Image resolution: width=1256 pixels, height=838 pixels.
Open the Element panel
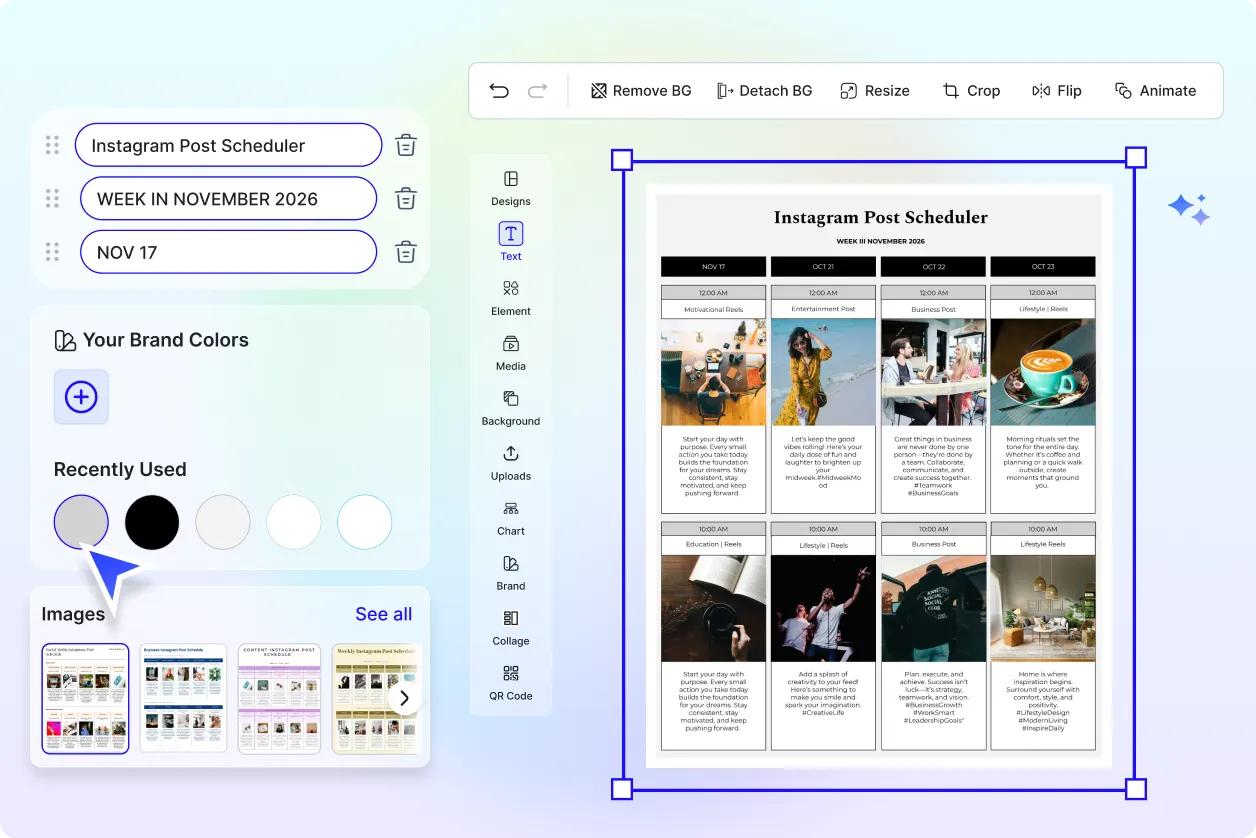(510, 296)
